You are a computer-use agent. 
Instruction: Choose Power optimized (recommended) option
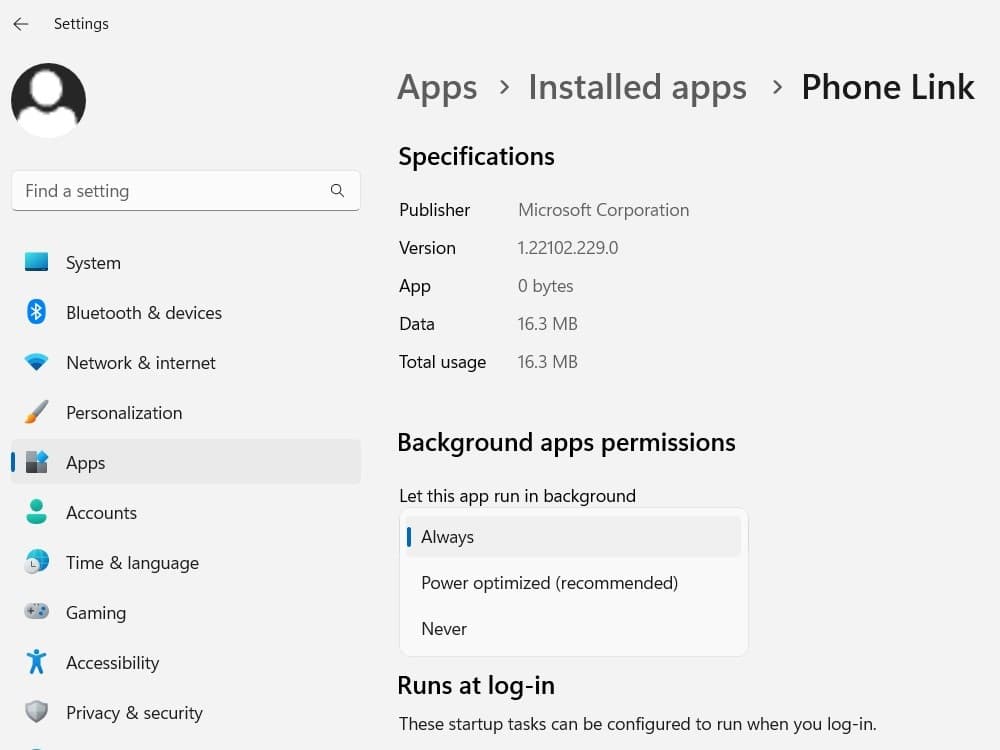tap(549, 583)
